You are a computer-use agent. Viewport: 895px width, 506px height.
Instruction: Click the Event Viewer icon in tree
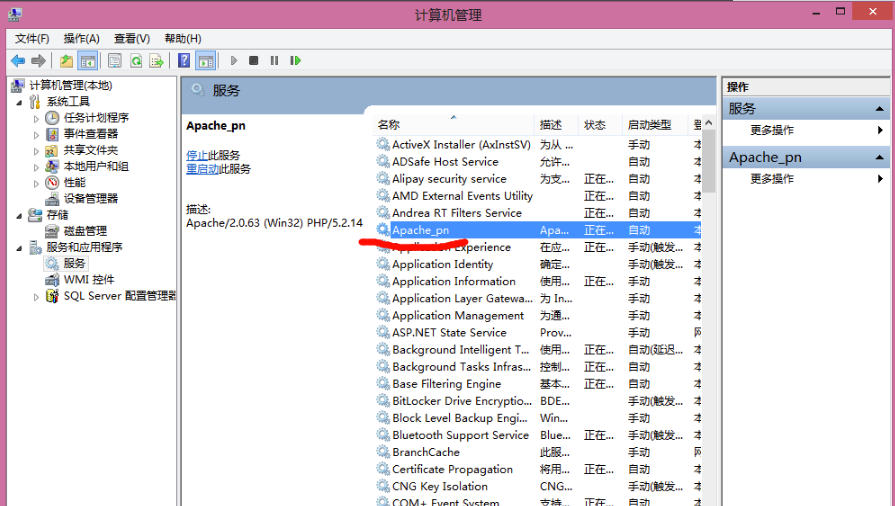(x=52, y=134)
